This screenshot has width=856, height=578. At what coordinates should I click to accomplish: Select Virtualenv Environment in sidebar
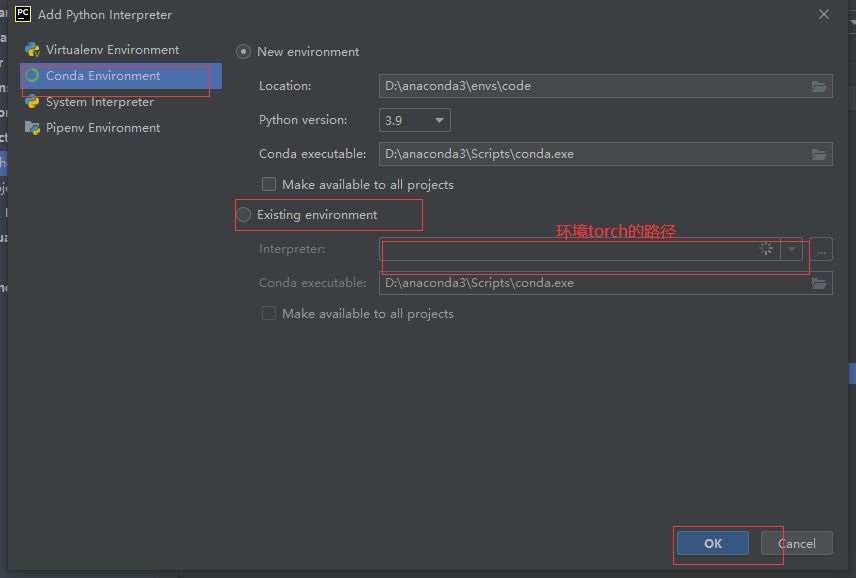point(121,50)
